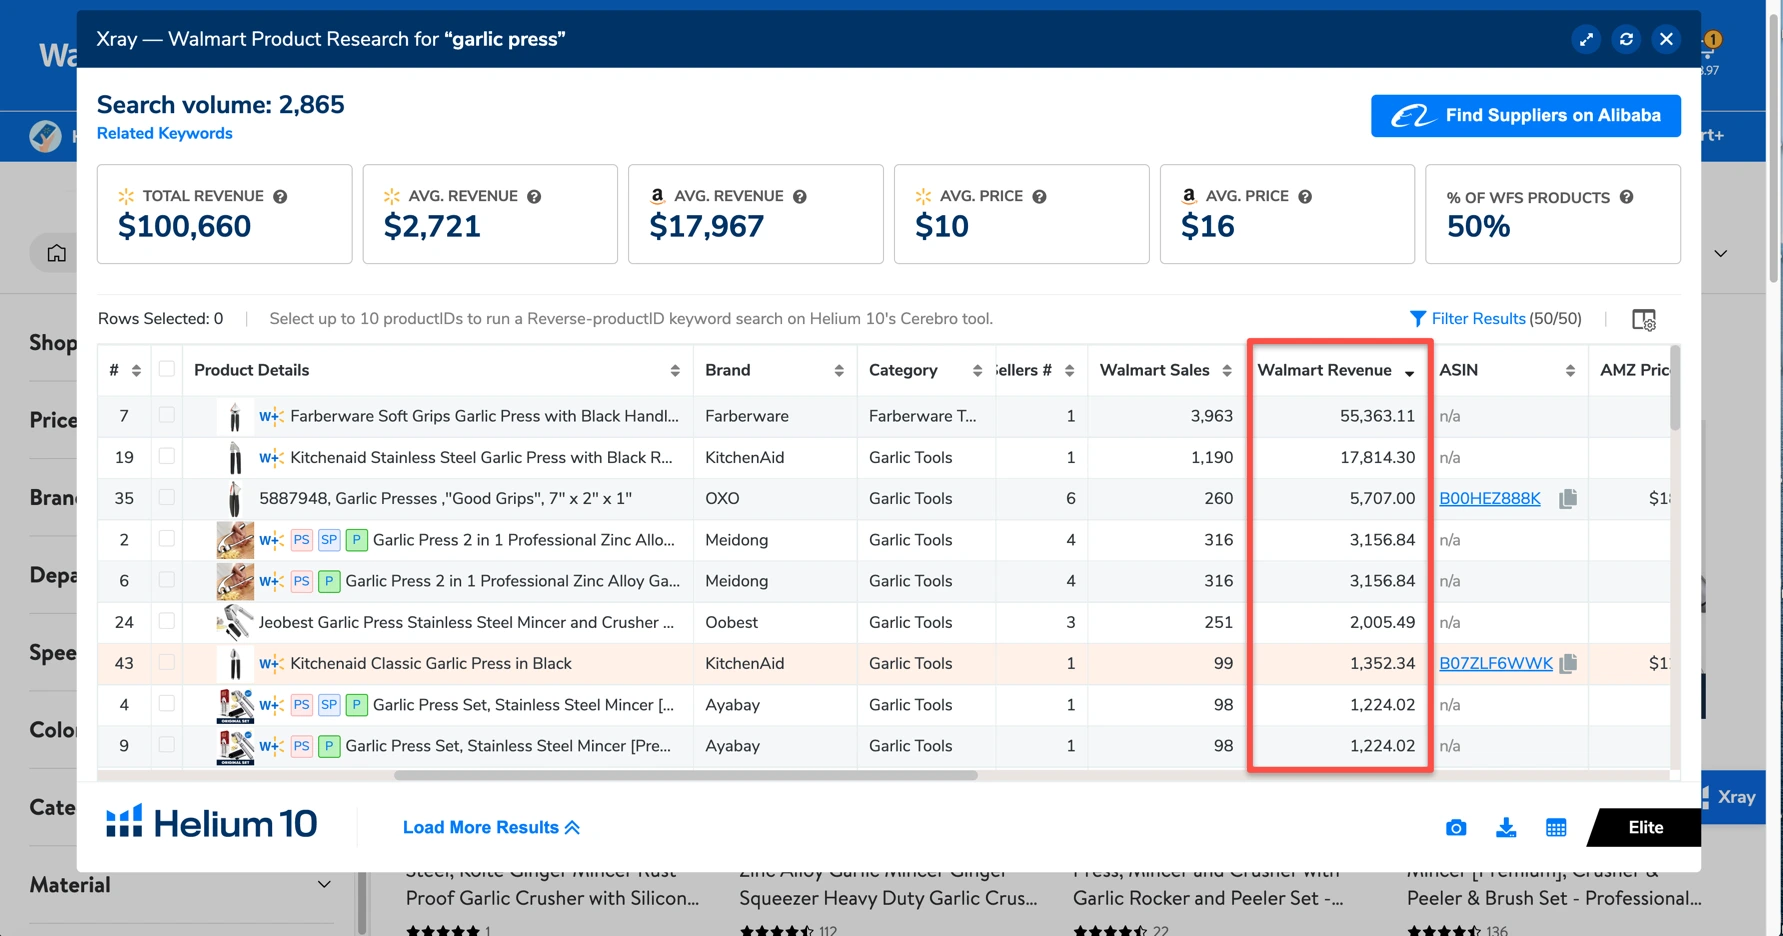Click the download results icon
The height and width of the screenshot is (936, 1783).
pyautogui.click(x=1506, y=827)
